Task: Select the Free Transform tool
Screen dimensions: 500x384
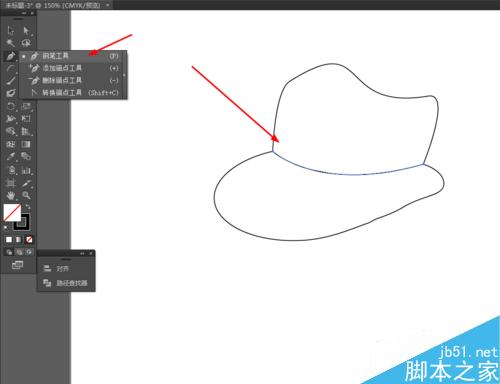Action: click(x=26, y=119)
